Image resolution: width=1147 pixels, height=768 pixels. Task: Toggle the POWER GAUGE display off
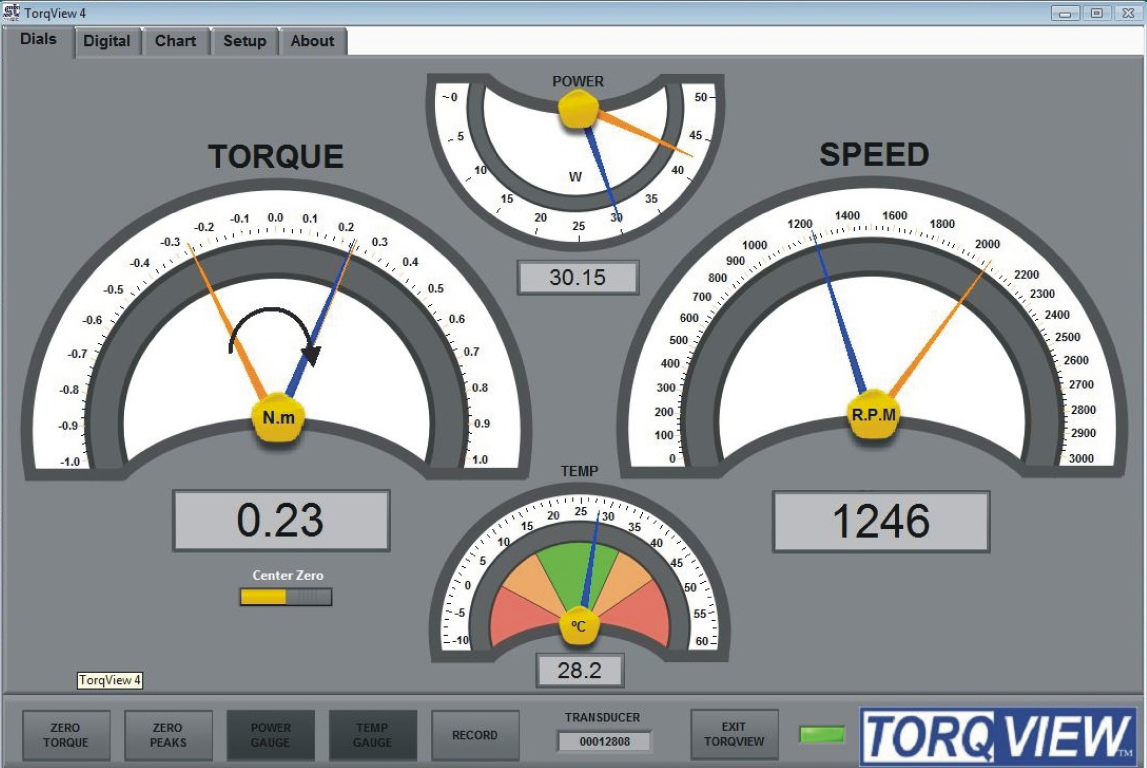(x=270, y=734)
